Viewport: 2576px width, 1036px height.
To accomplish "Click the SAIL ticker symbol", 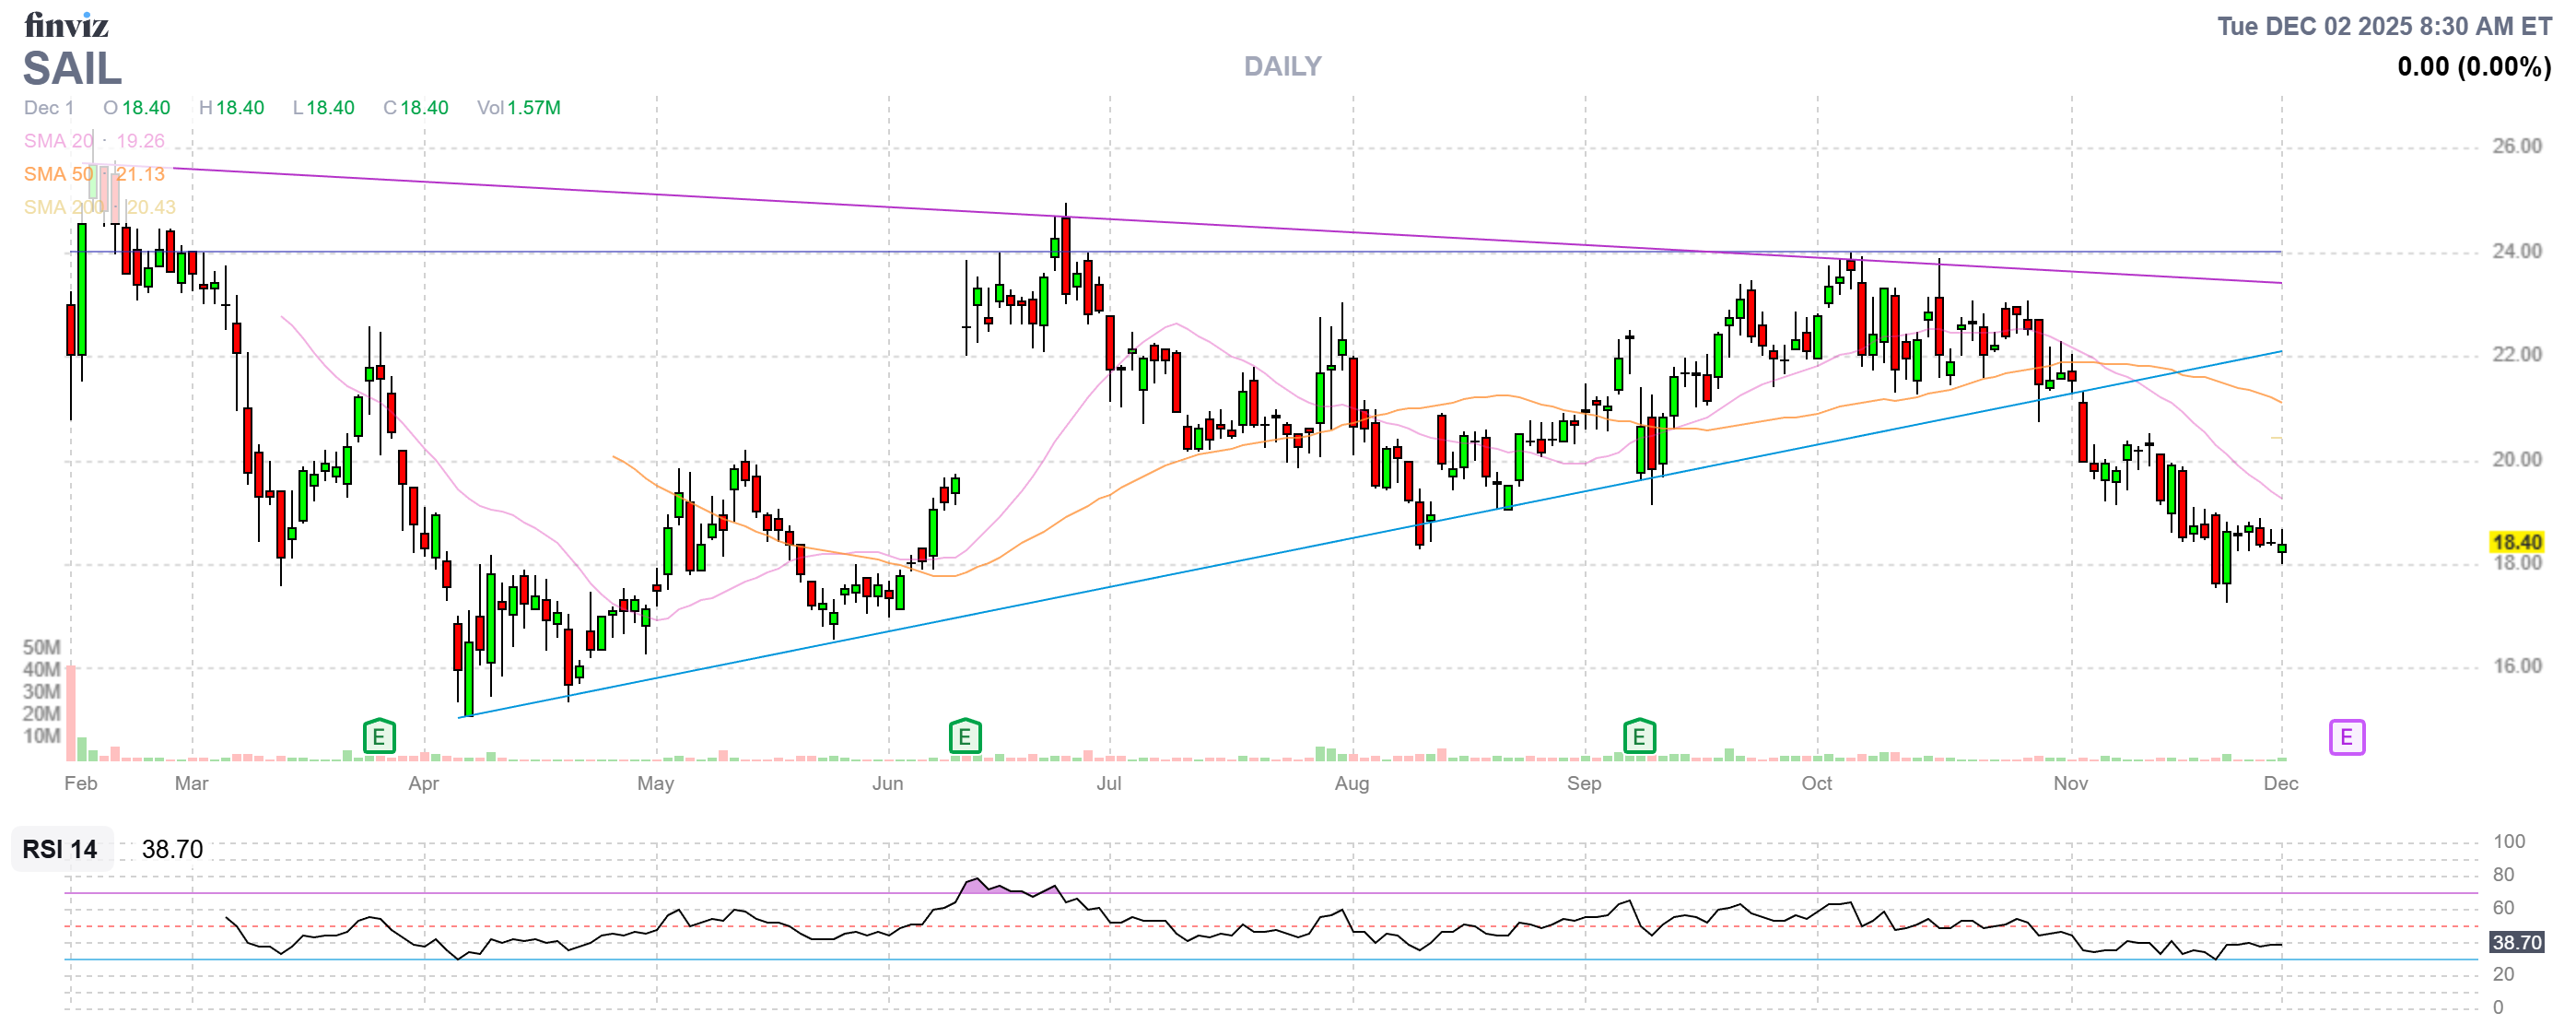I will point(72,69).
